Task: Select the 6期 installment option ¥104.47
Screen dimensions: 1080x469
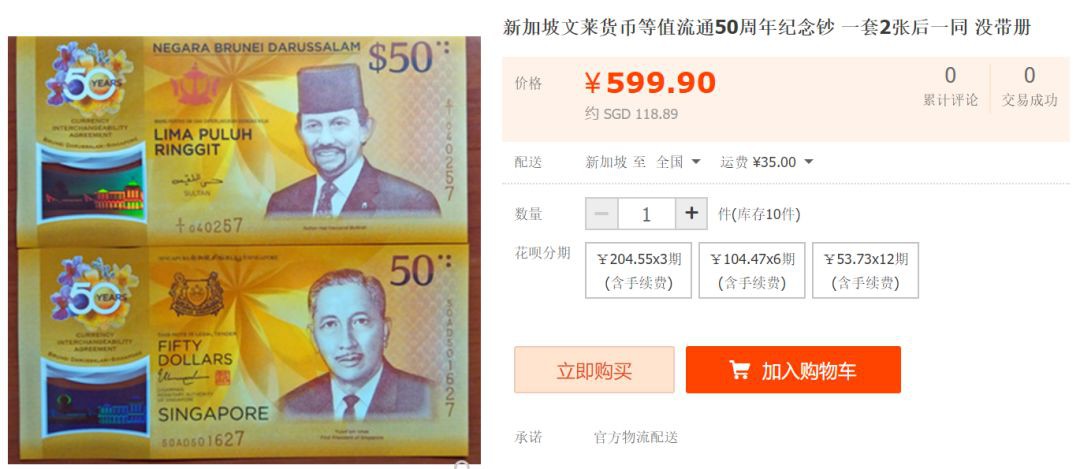Action: click(x=752, y=271)
